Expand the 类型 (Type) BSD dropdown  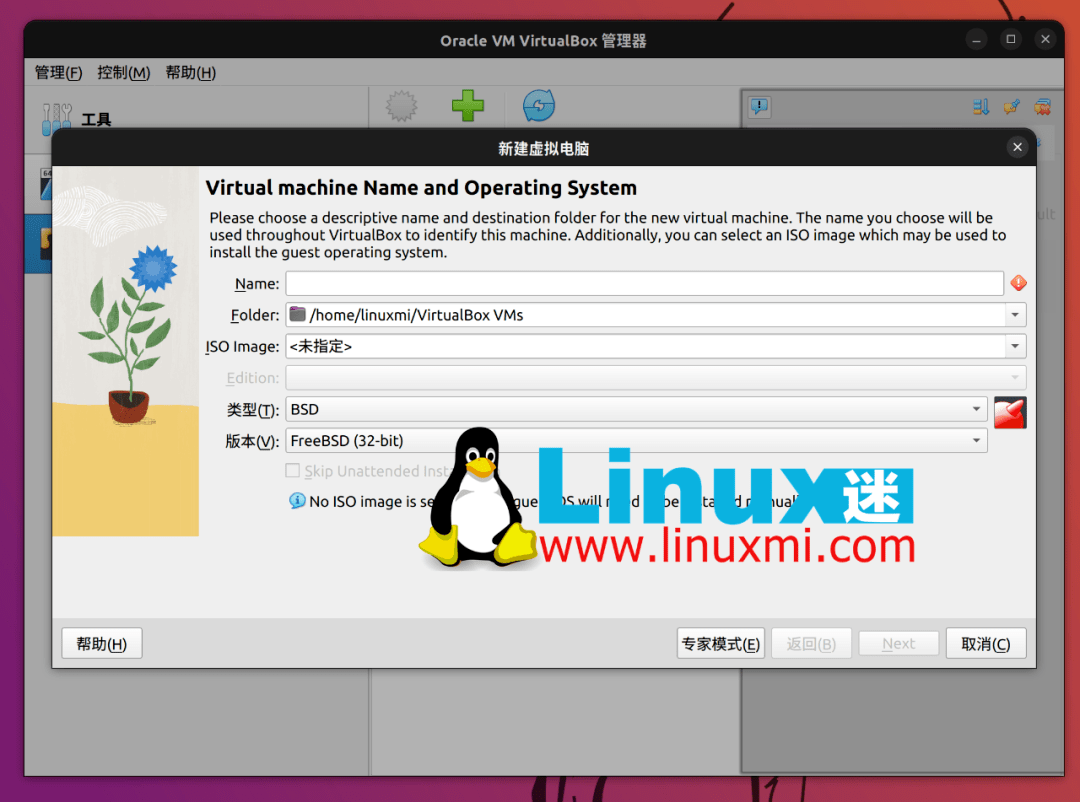pos(977,409)
